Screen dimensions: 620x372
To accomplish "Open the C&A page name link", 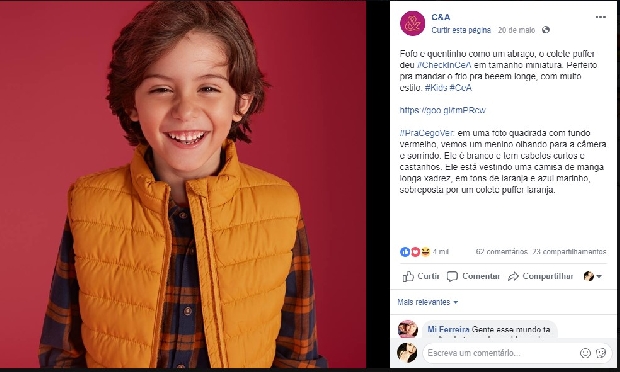I will pos(440,17).
